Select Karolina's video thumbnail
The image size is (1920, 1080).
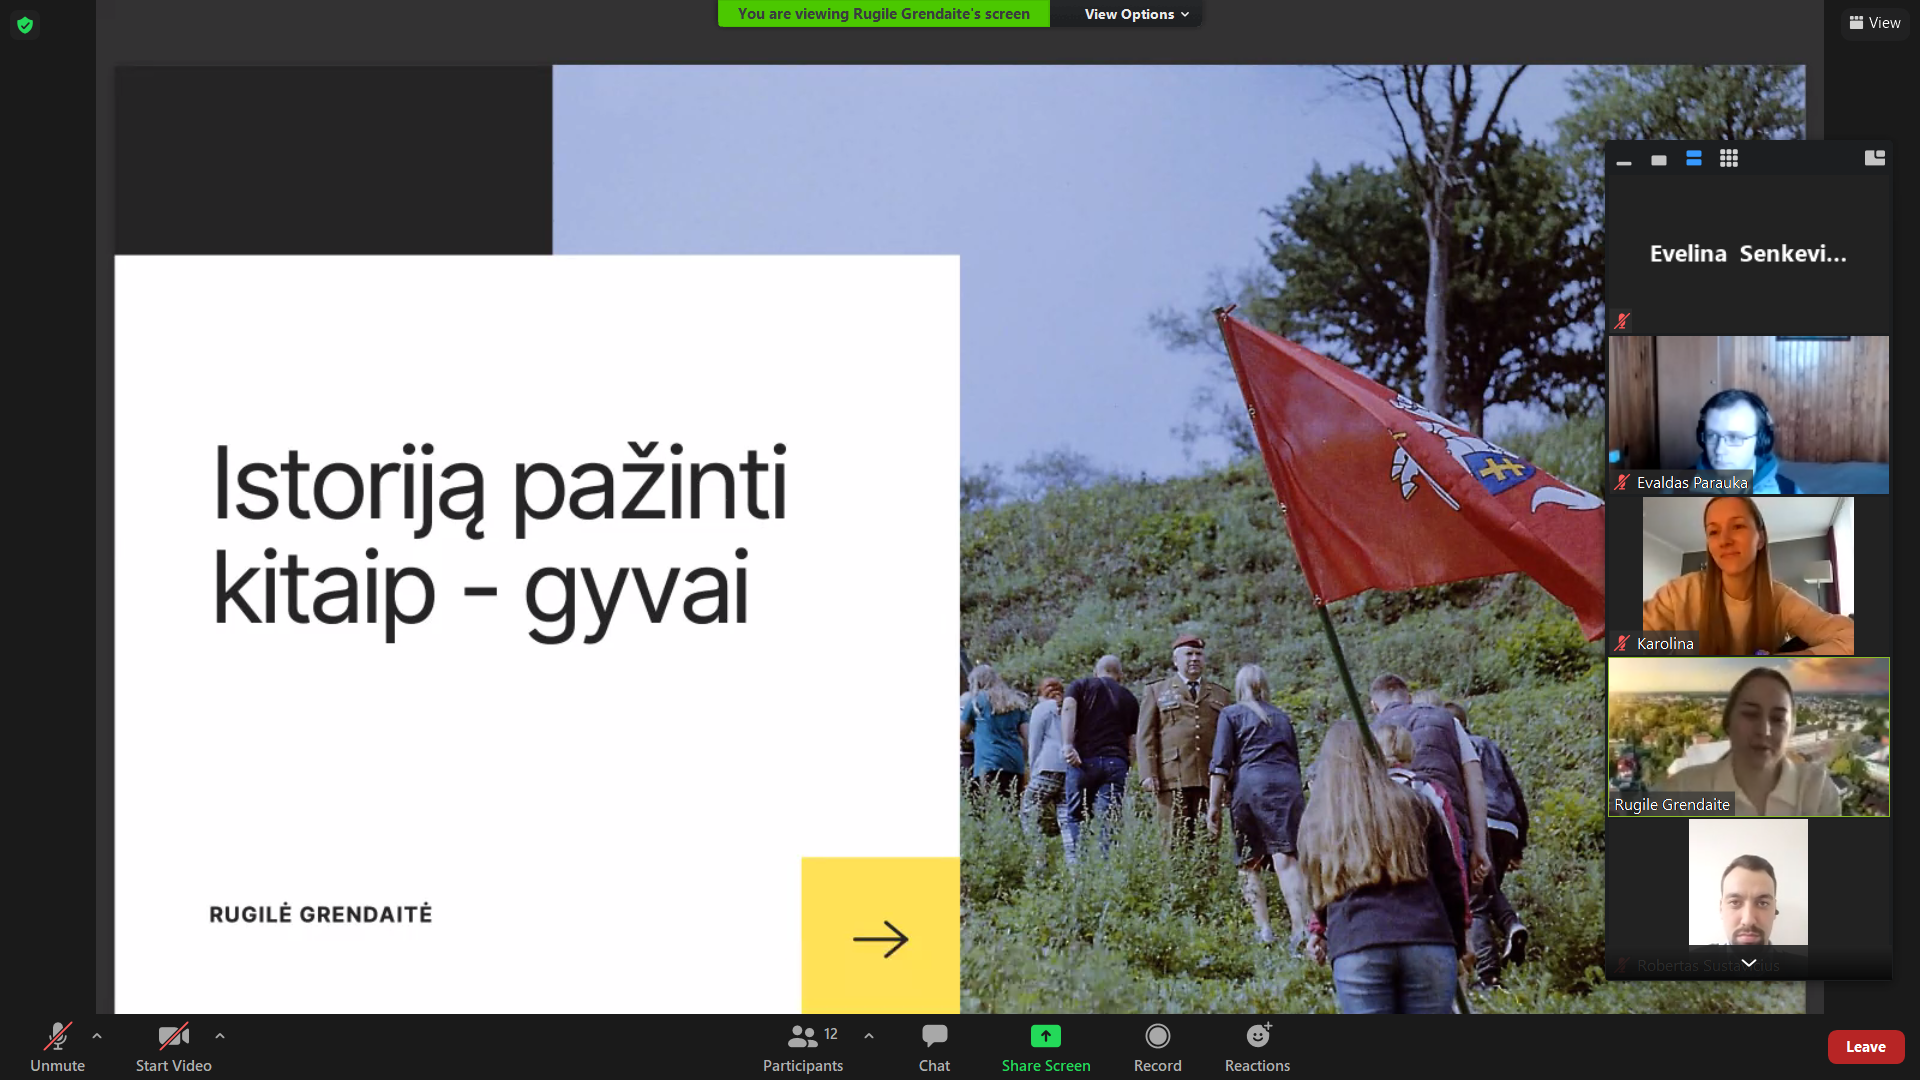point(1747,576)
